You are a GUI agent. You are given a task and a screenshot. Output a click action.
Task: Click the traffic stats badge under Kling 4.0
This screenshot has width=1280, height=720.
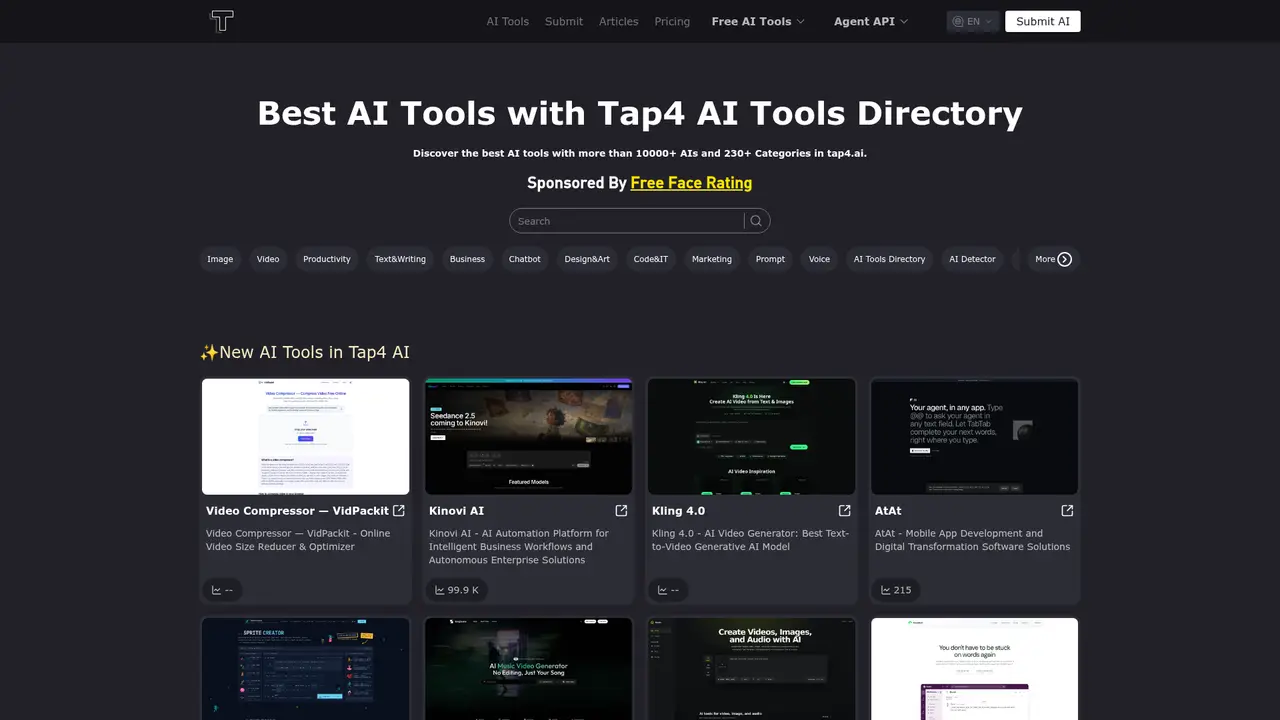tap(668, 590)
